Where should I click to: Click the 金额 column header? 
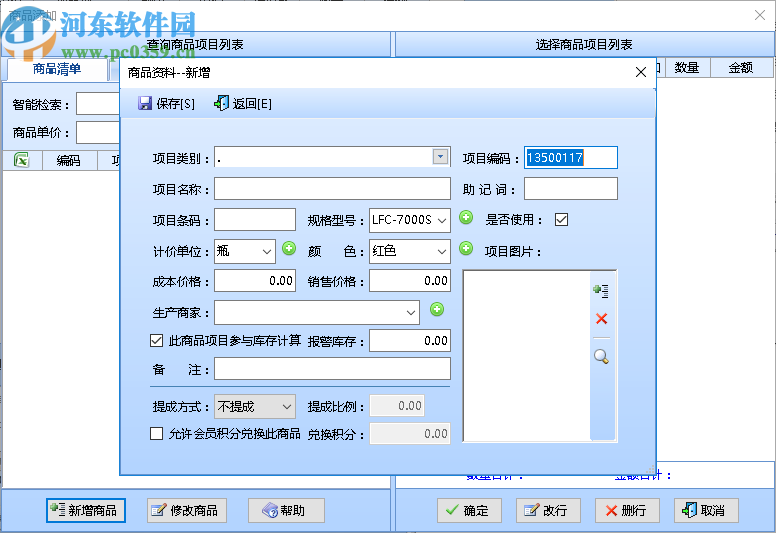(x=741, y=68)
